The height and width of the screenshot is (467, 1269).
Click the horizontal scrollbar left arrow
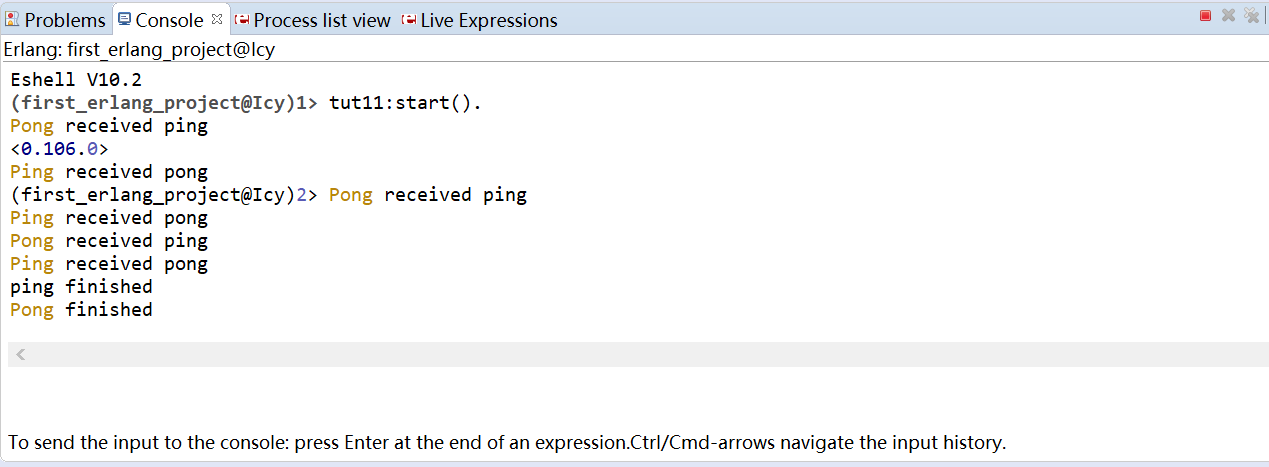[x=20, y=354]
